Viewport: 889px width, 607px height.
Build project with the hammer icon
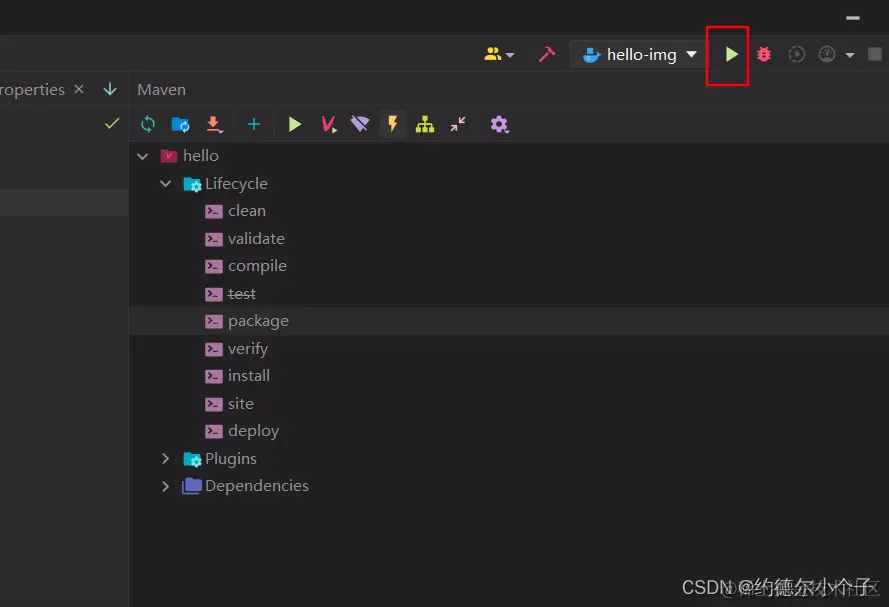pyautogui.click(x=547, y=54)
